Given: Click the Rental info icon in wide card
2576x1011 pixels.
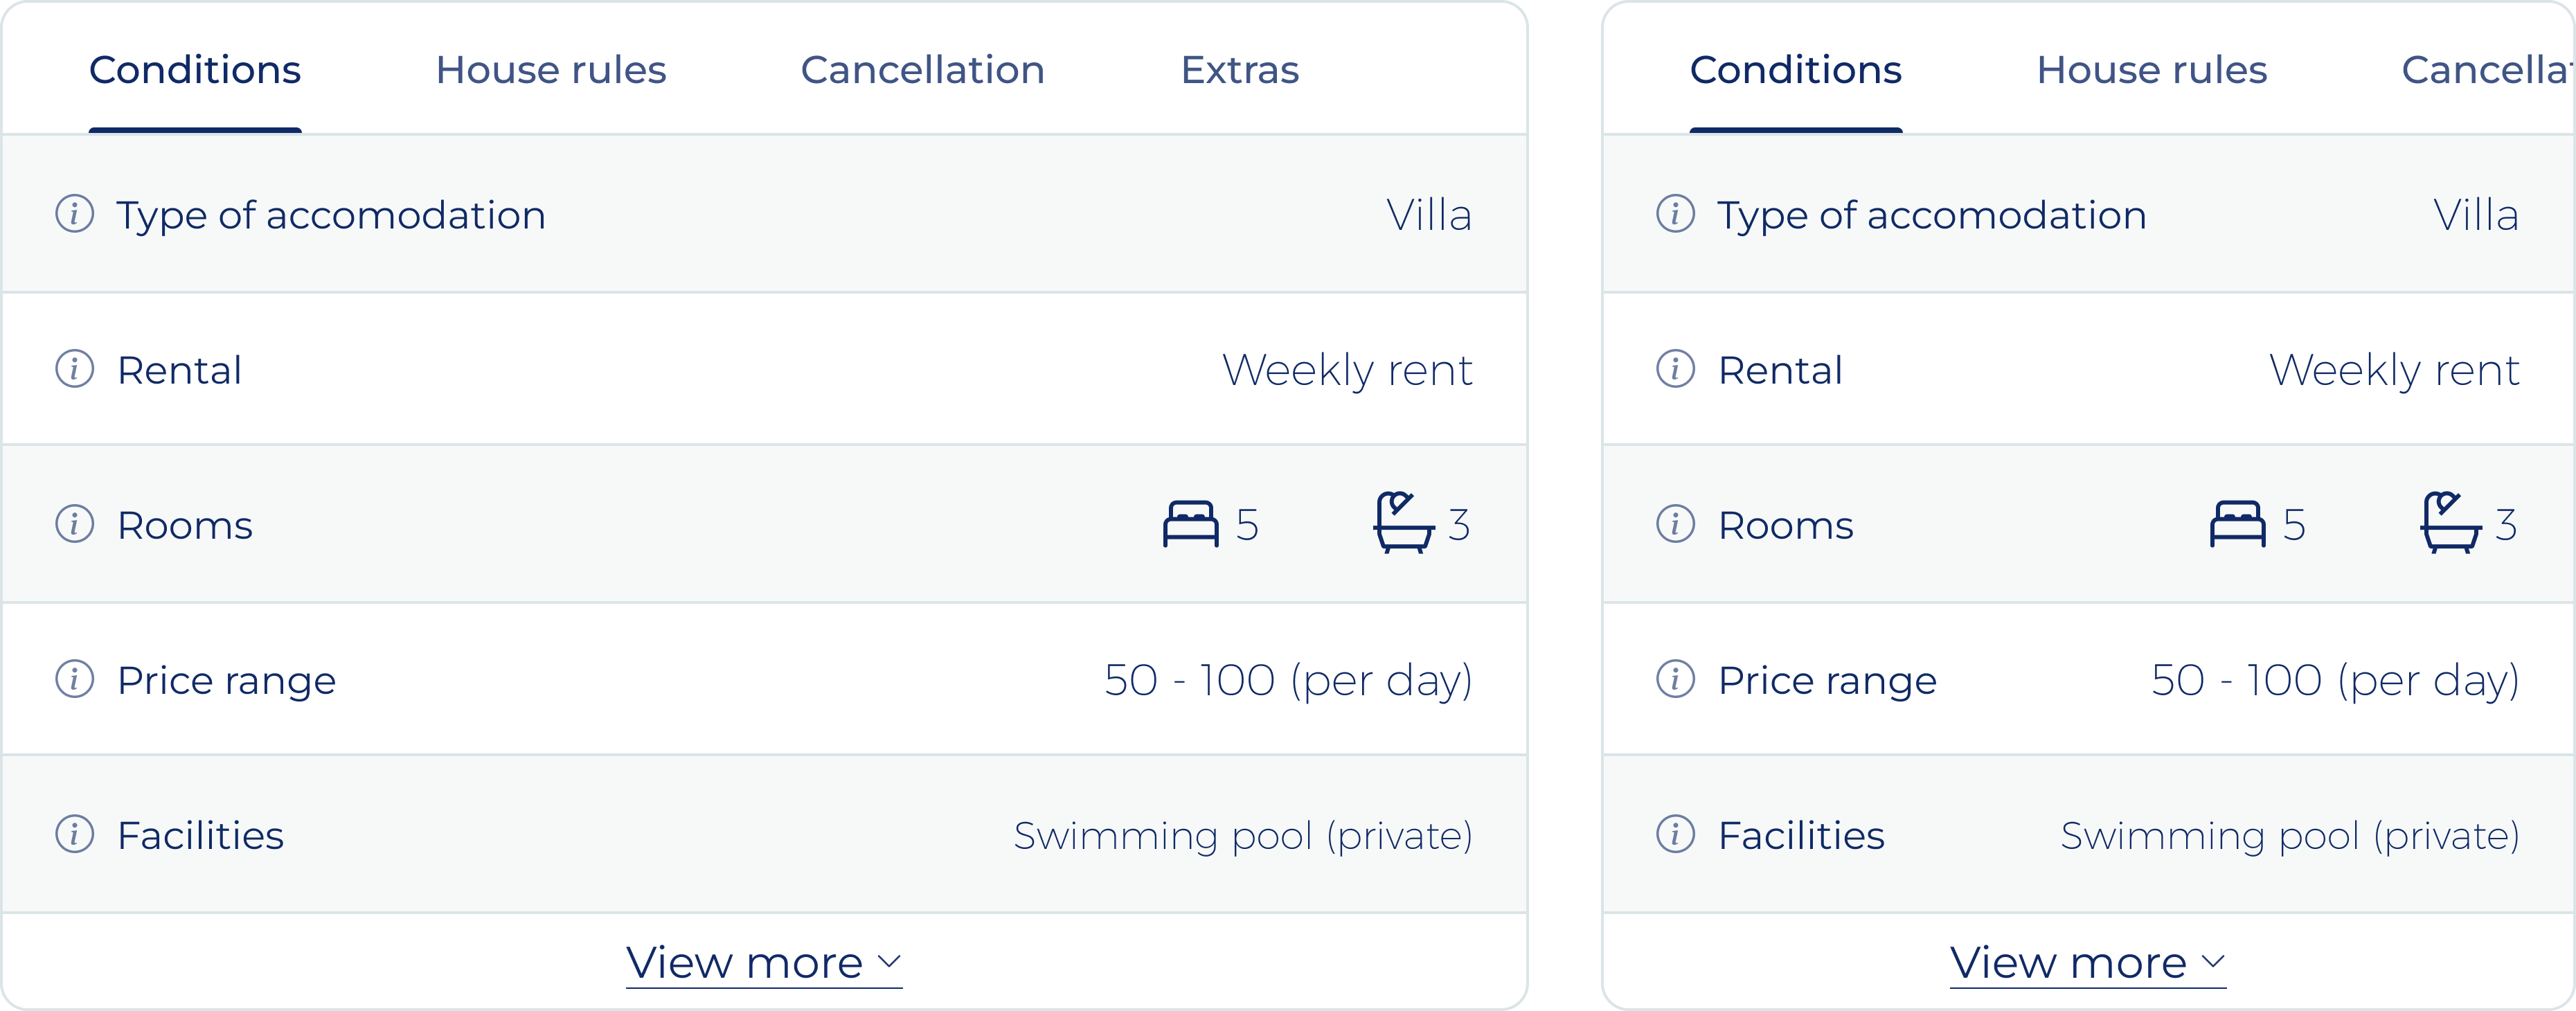Looking at the screenshot, I should 74,369.
